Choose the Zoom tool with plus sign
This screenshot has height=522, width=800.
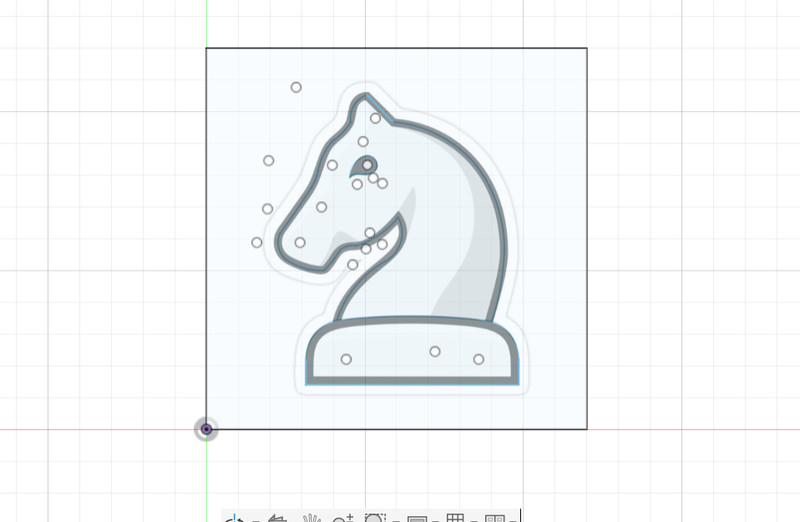click(x=343, y=518)
